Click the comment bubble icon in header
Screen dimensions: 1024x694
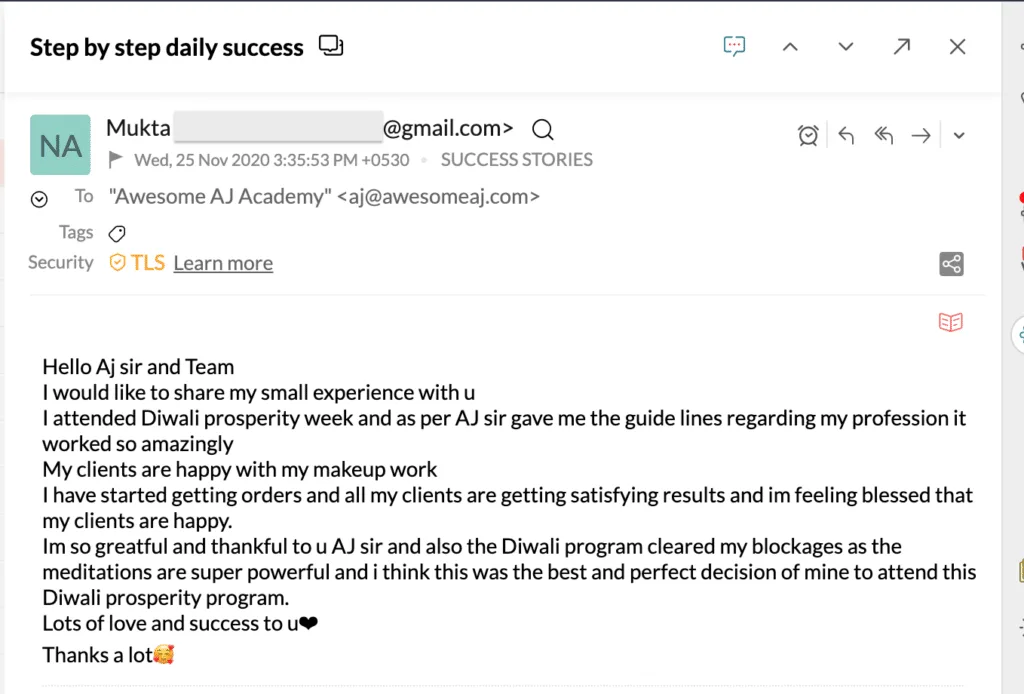[x=735, y=46]
